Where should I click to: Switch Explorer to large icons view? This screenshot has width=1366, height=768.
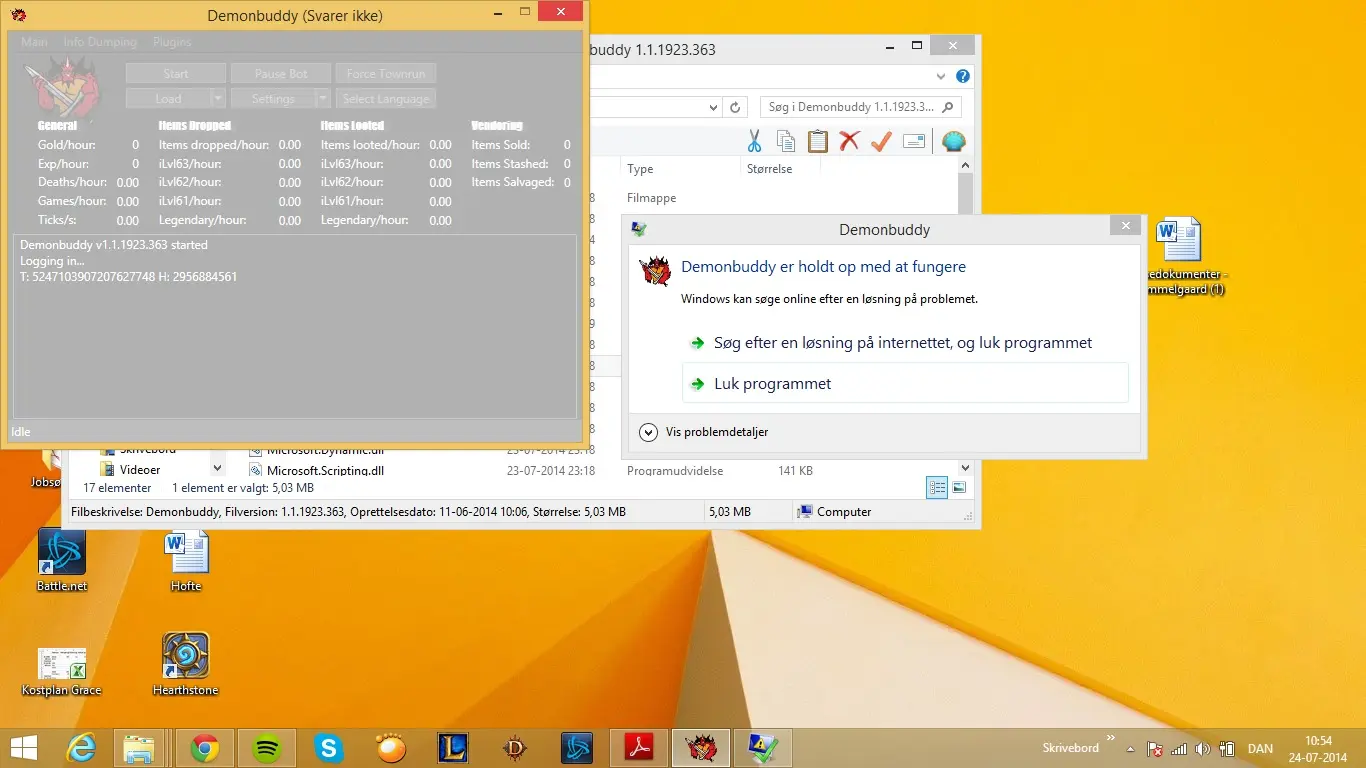[x=959, y=487]
